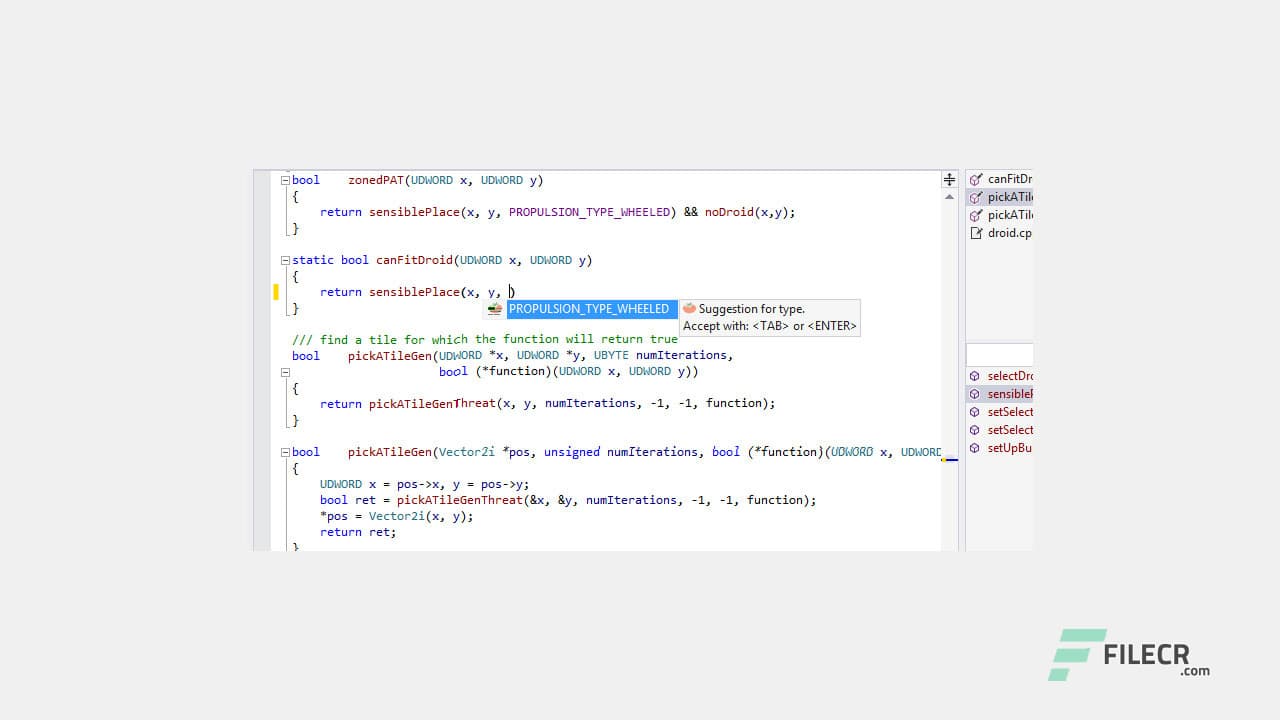Click the cube icon next to sensibleP item
Screen dimensions: 1280x720
click(x=975, y=393)
